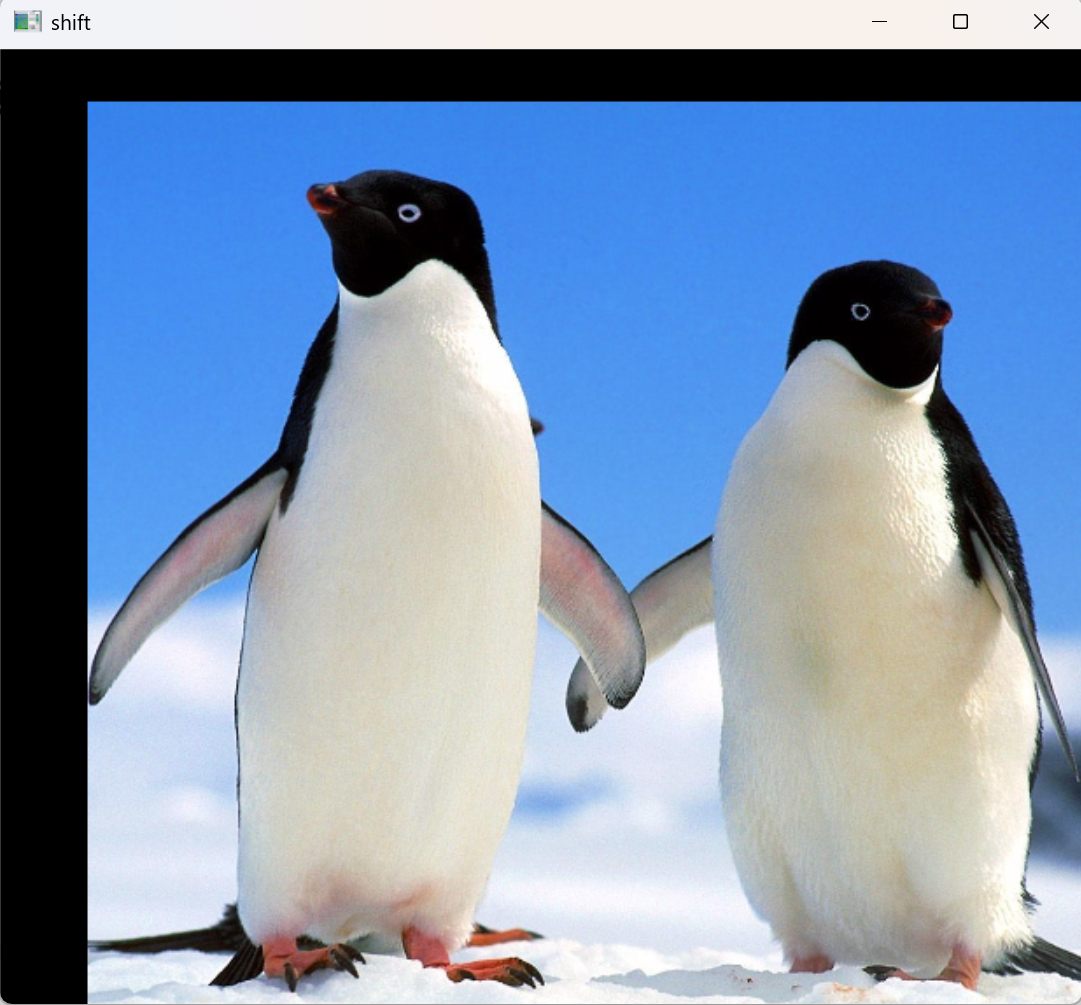Maximize the shift window
This screenshot has height=1005, width=1081.
click(x=960, y=22)
